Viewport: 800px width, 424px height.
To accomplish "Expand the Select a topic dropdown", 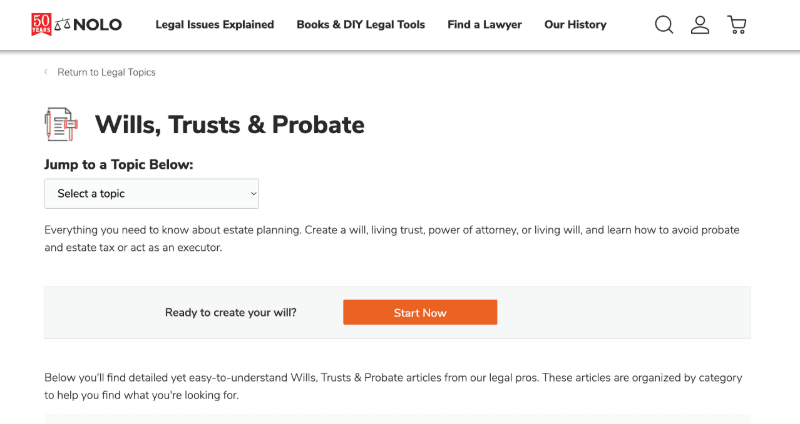I will tap(150, 194).
